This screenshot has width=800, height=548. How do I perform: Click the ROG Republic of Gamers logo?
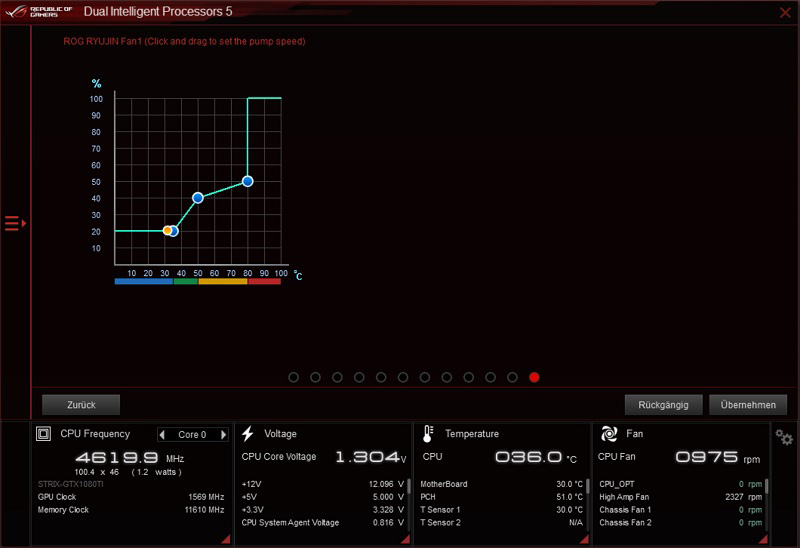click(x=39, y=11)
